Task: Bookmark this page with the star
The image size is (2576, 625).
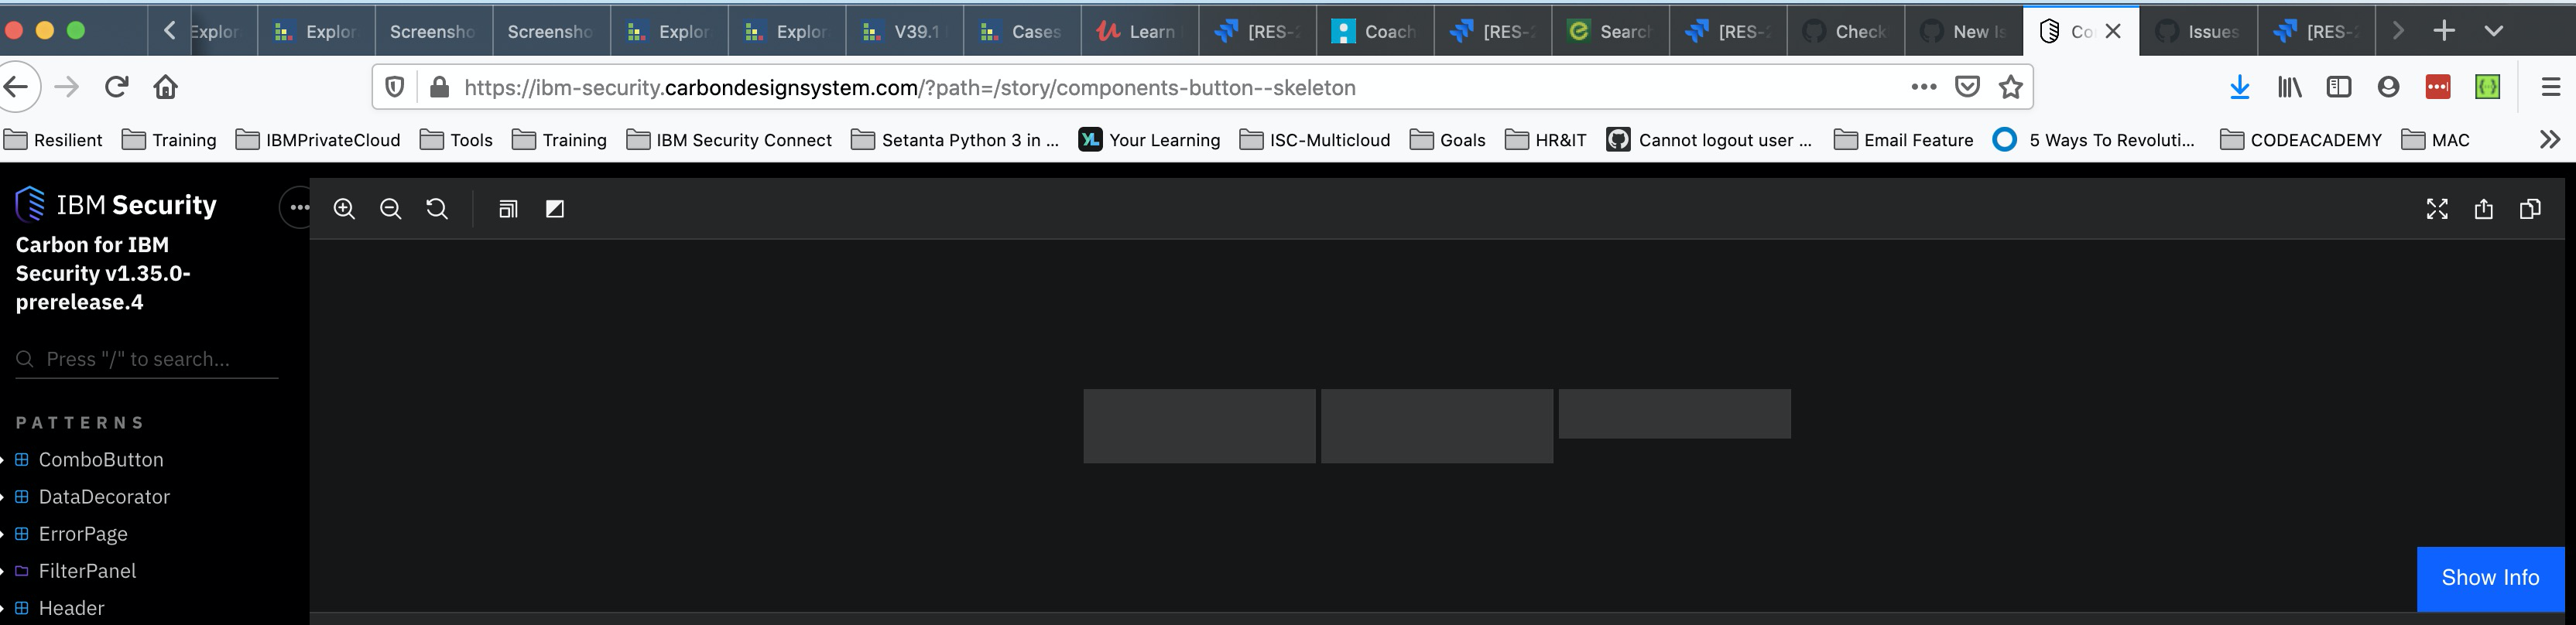Action: point(2011,87)
